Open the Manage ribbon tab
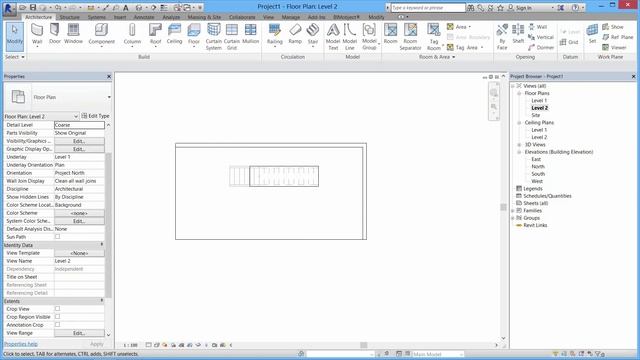The width and height of the screenshot is (640, 360). click(x=291, y=17)
